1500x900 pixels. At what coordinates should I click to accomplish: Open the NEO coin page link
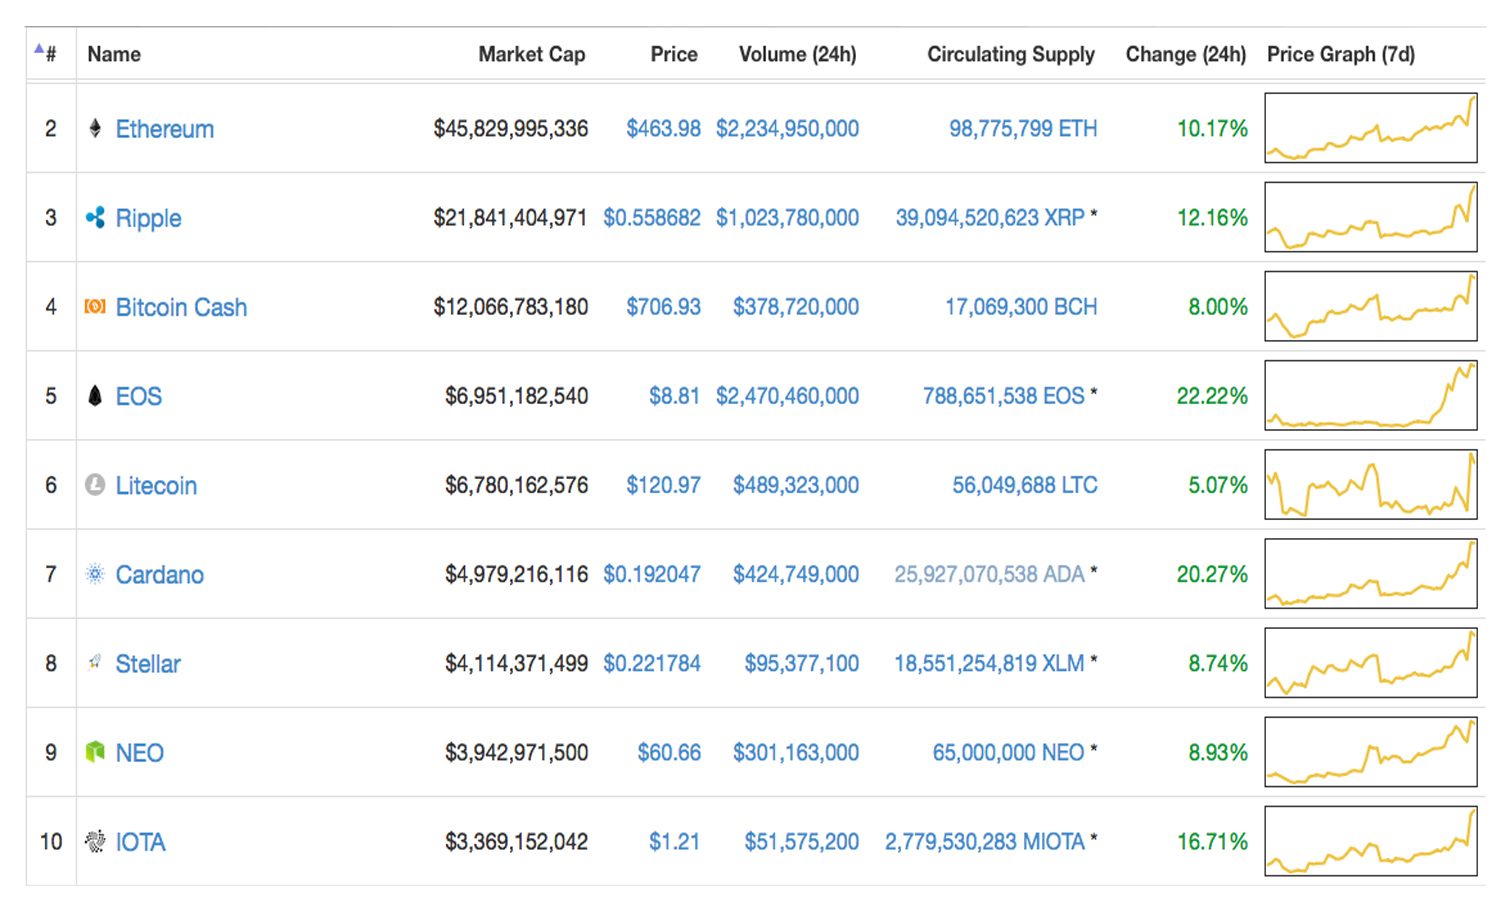pos(140,752)
